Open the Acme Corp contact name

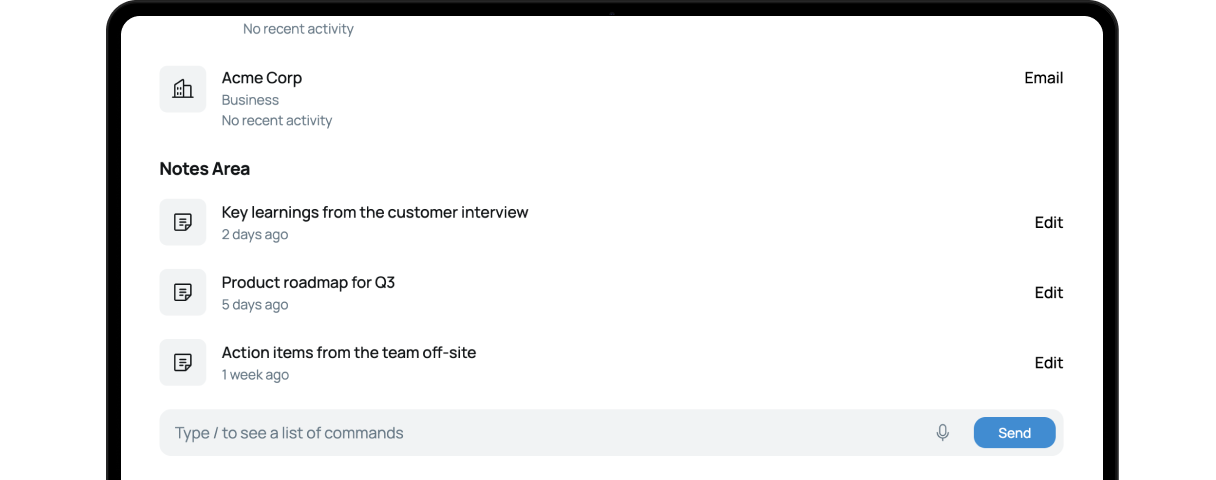coord(262,78)
